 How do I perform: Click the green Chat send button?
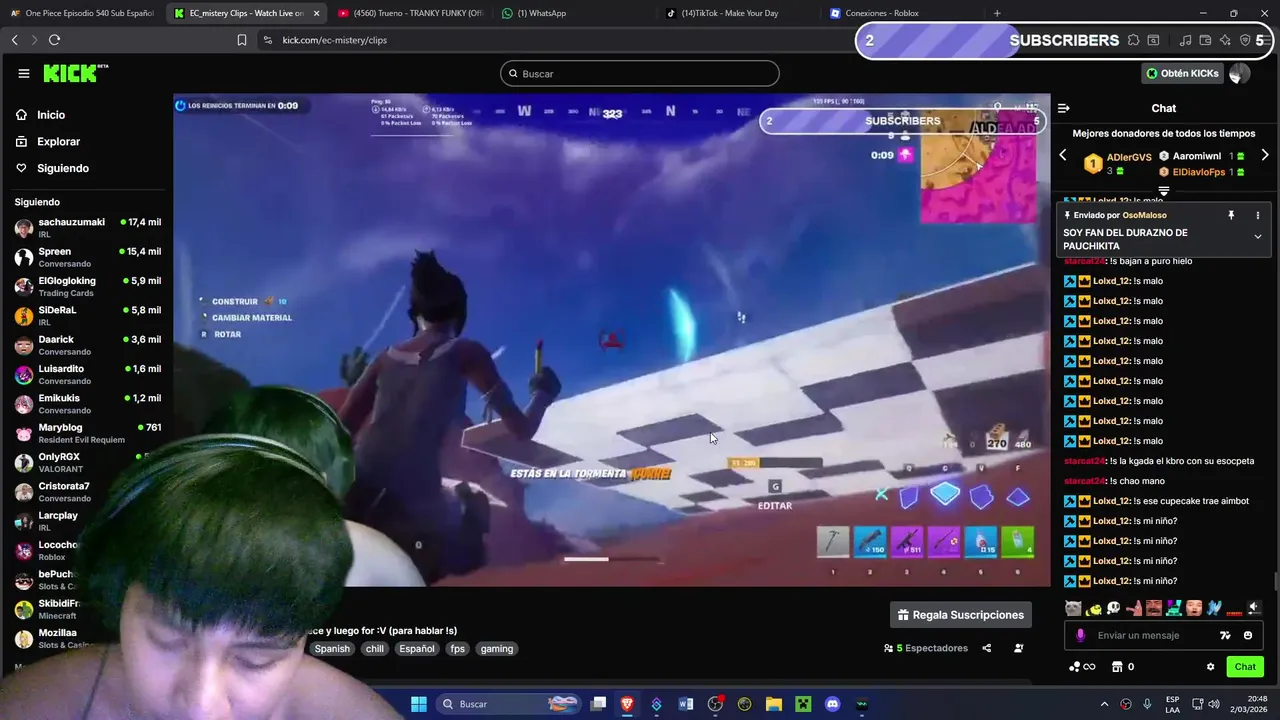coord(1245,667)
